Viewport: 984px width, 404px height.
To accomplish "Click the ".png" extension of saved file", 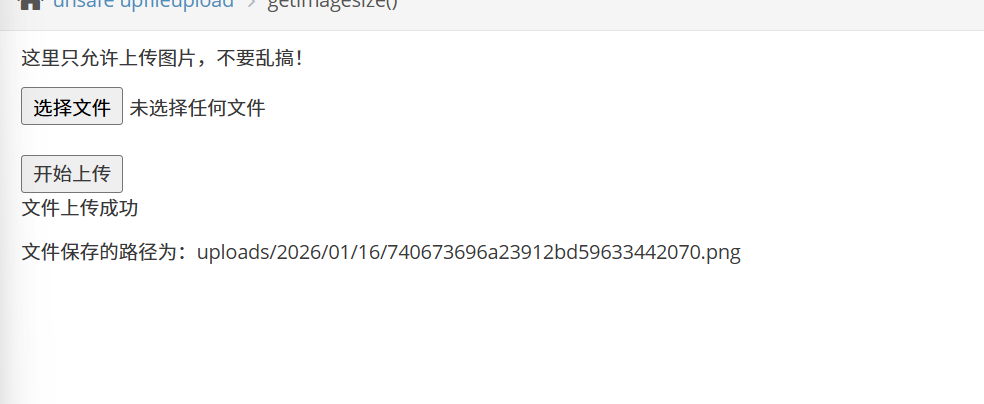I will click(720, 252).
